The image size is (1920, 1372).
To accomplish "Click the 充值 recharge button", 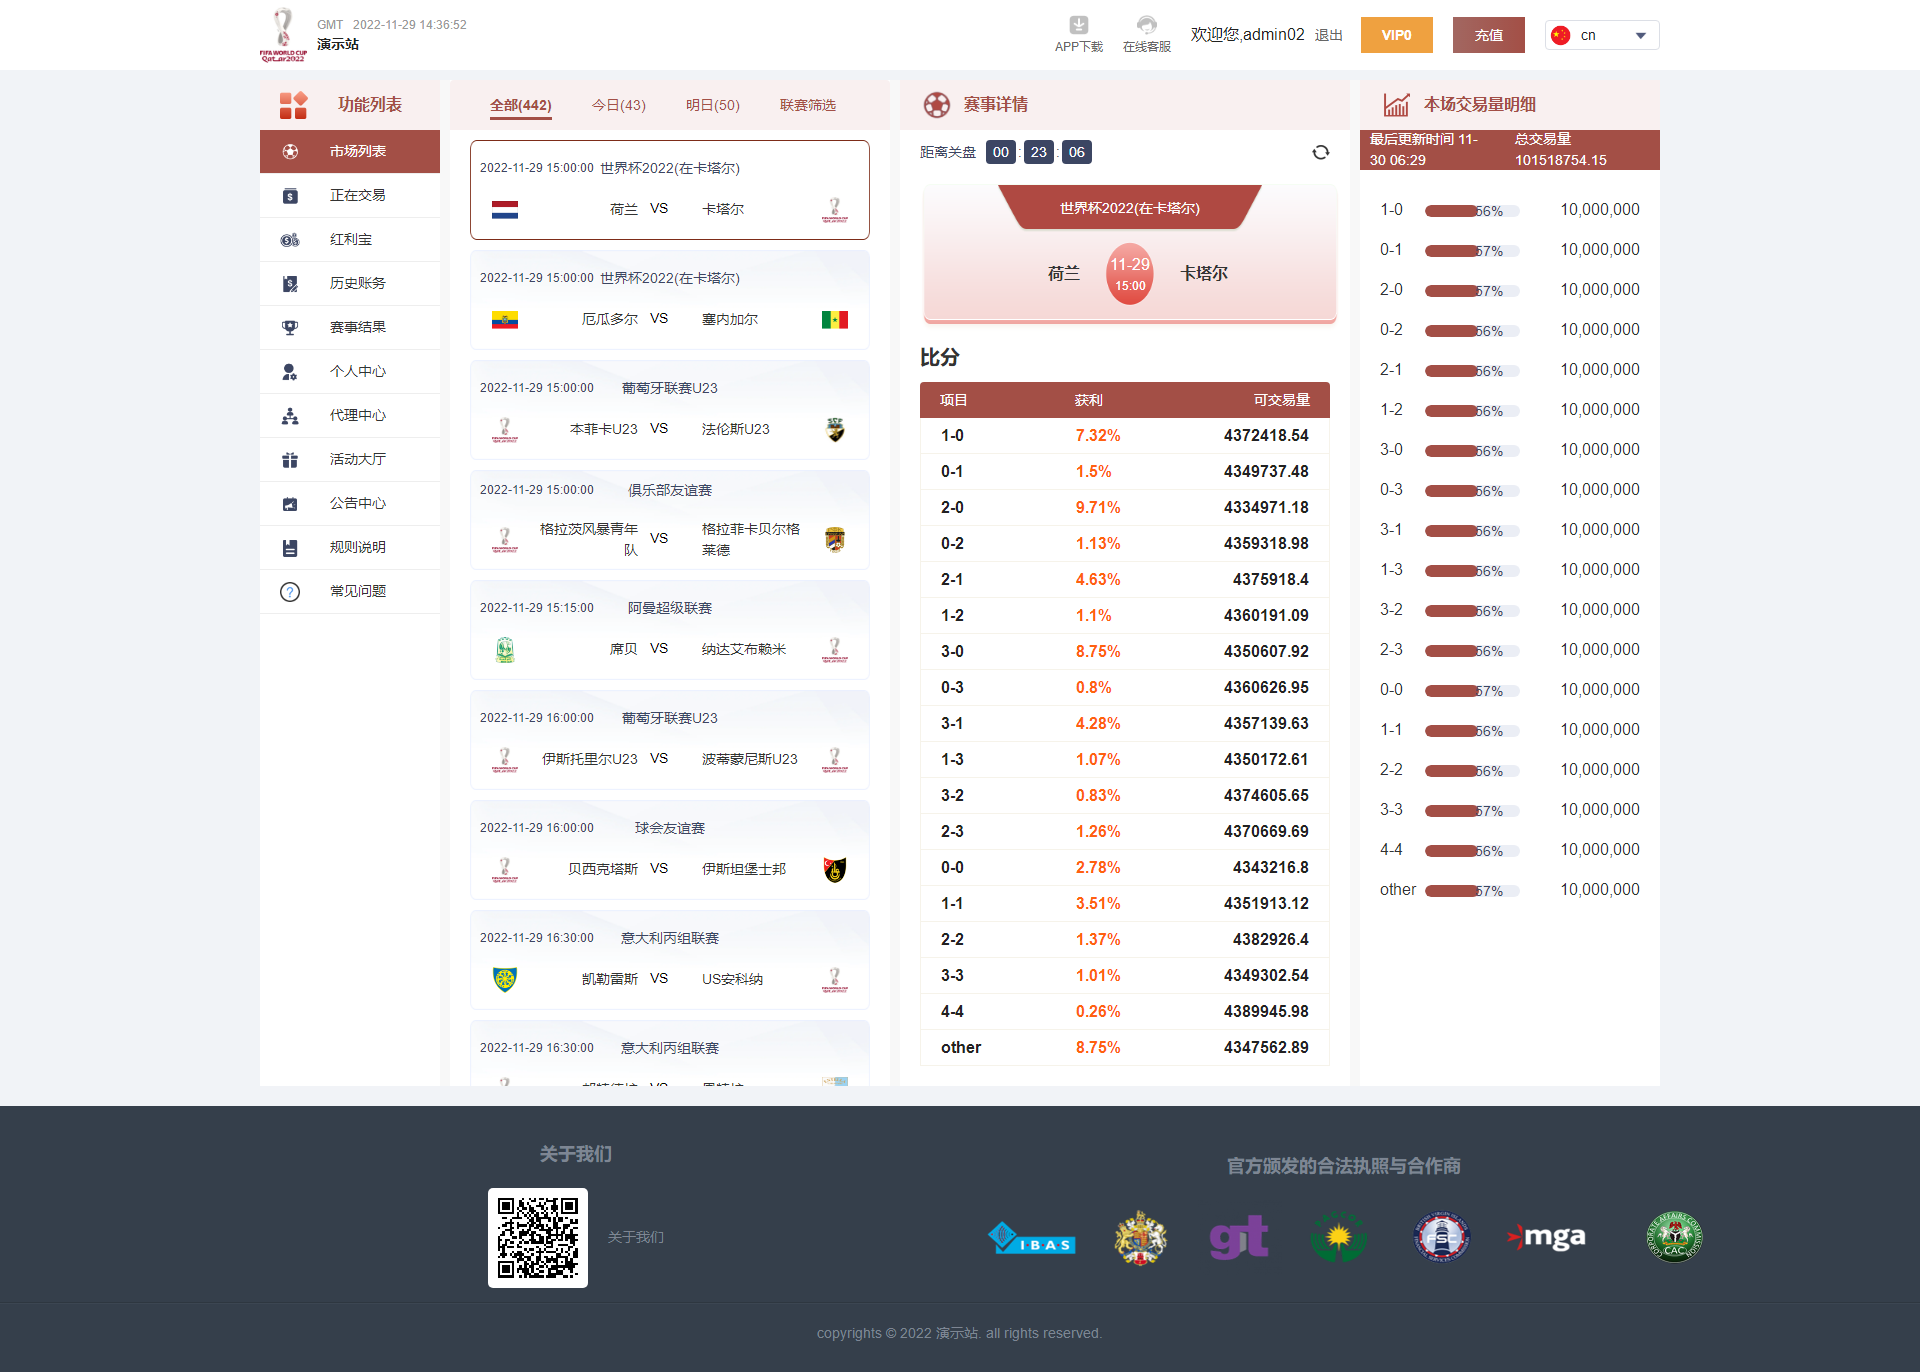I will click(x=1488, y=35).
